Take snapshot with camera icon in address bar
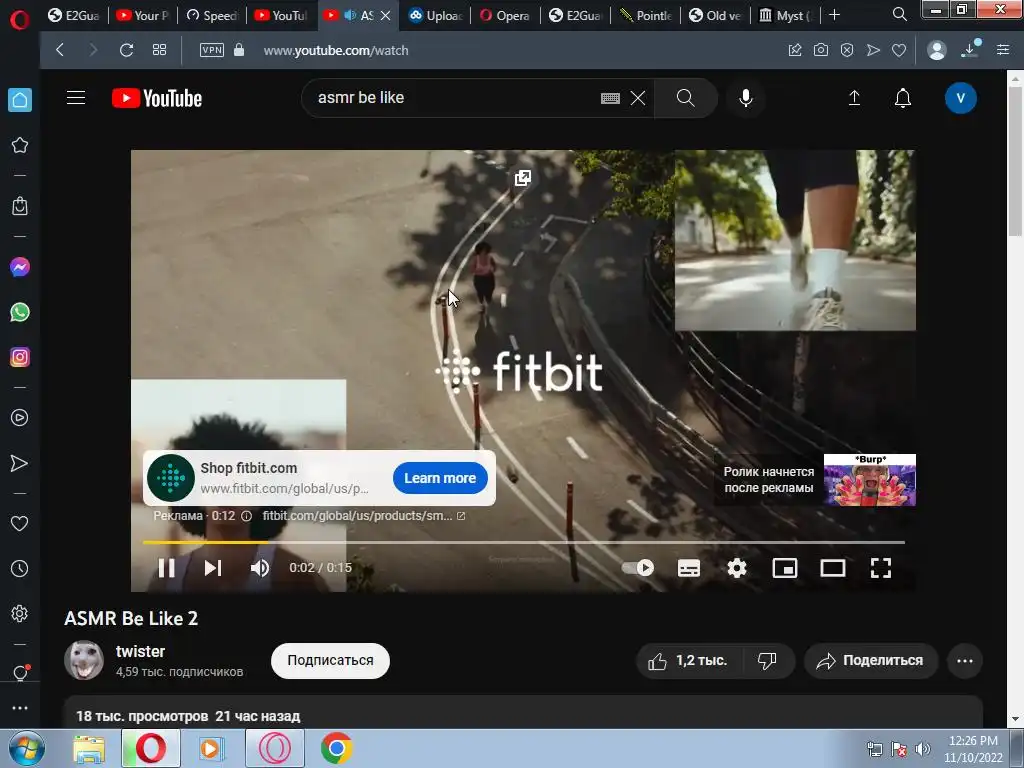This screenshot has height=768, width=1024. pyautogui.click(x=821, y=50)
